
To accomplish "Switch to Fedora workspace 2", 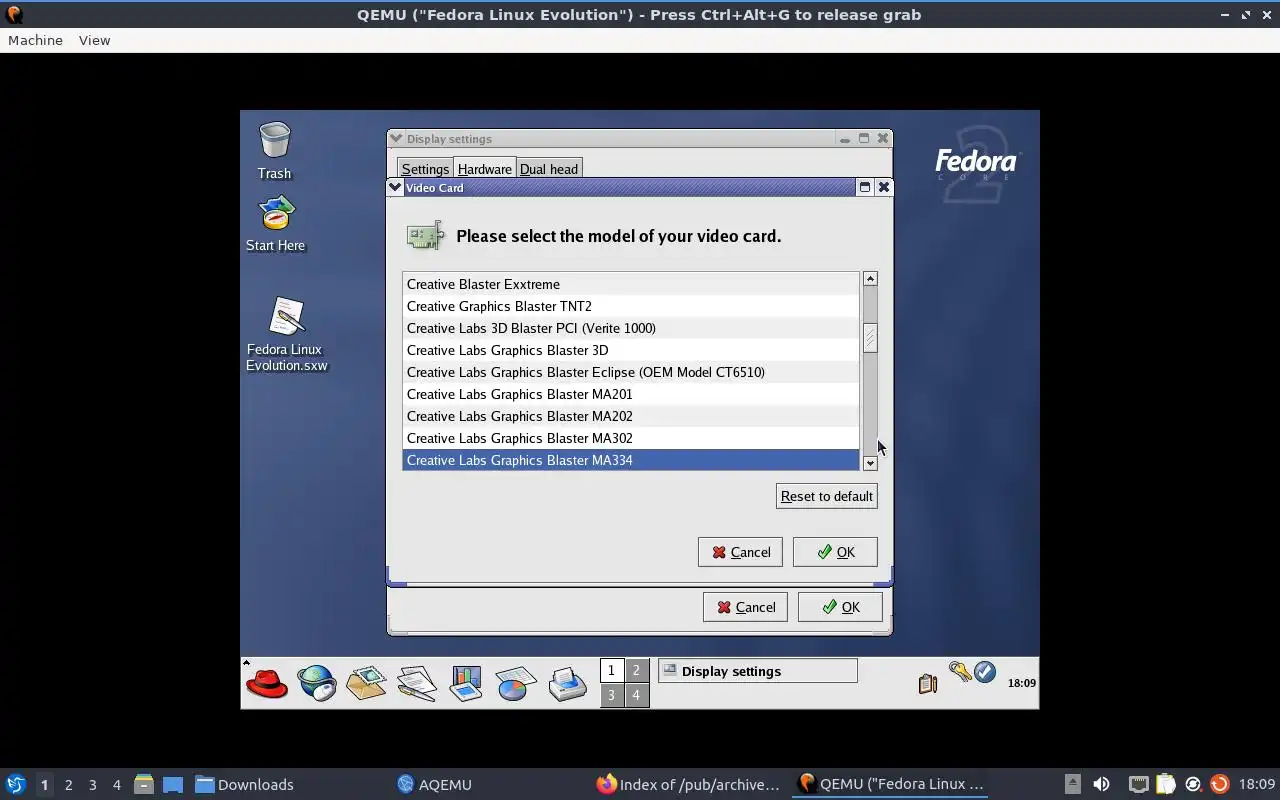I will pos(636,671).
